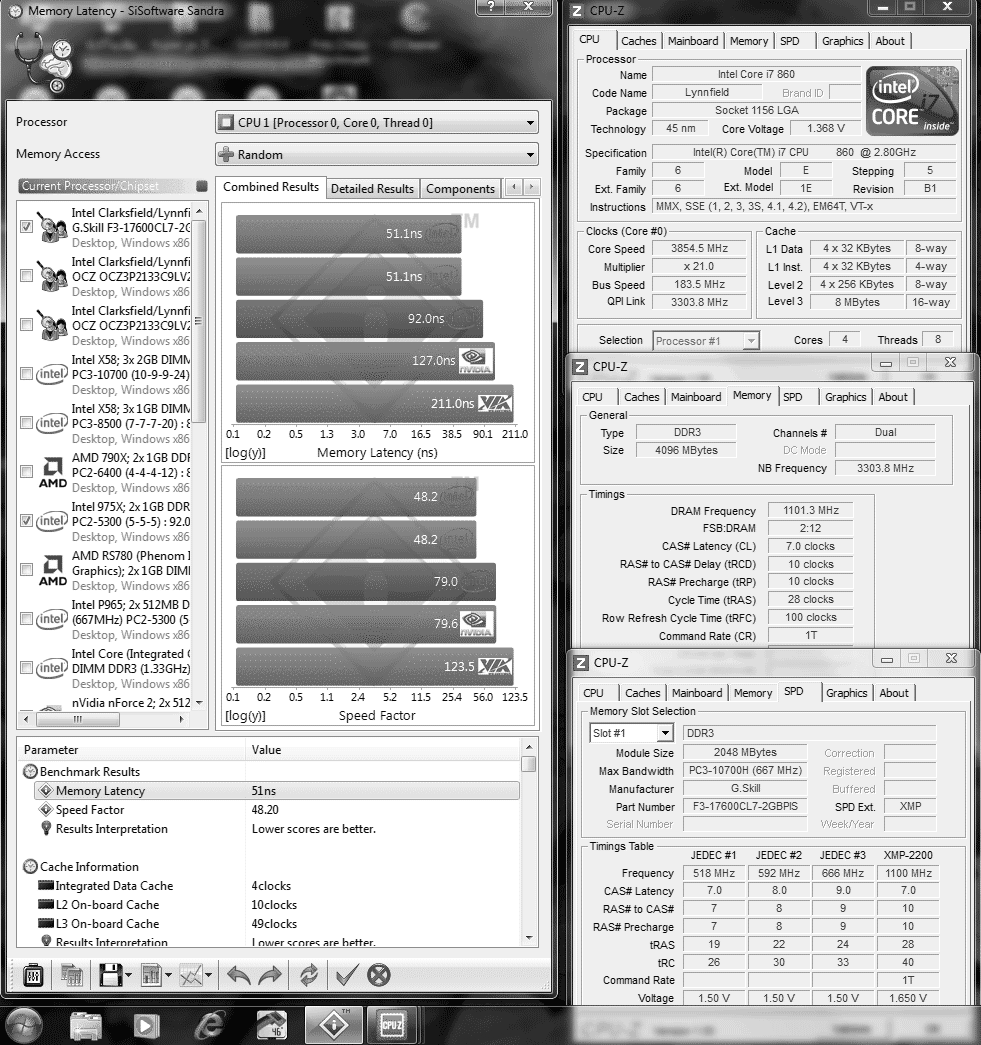This screenshot has height=1045, width=981.
Task: Click the chart graph icon in Sandra toolbar
Action: pyautogui.click(x=191, y=976)
